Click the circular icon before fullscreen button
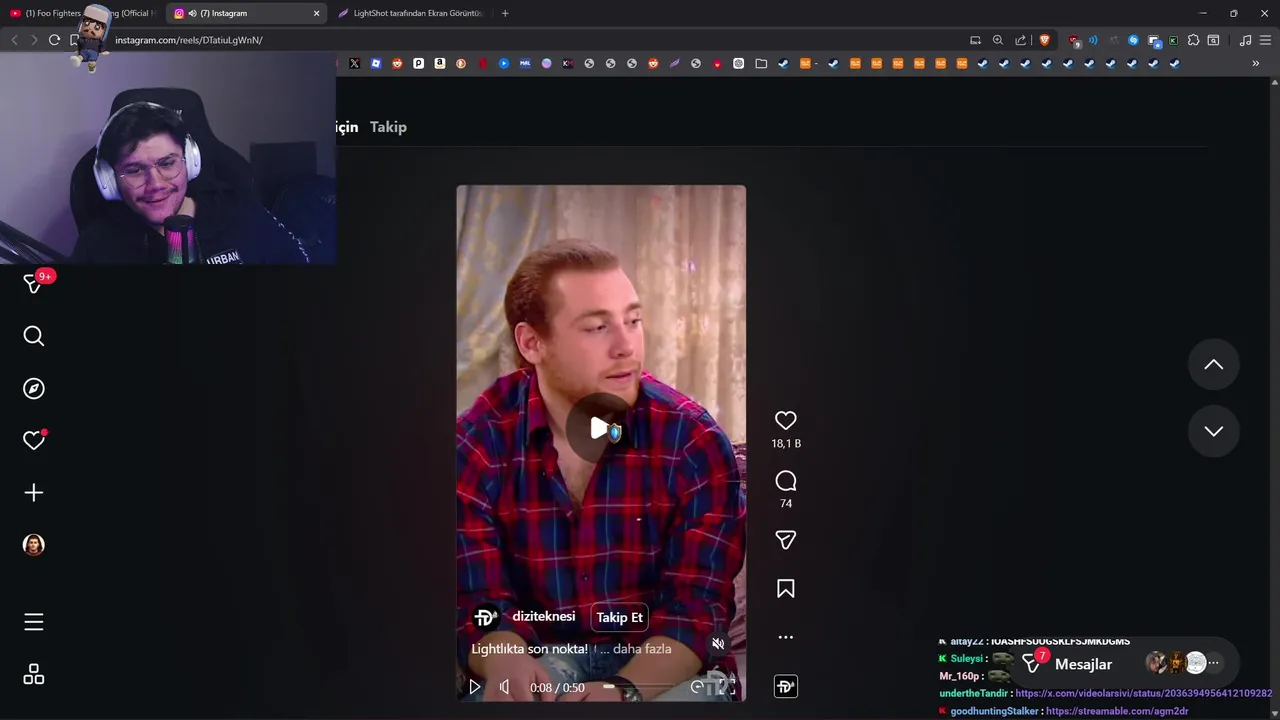1280x720 pixels. point(697,687)
